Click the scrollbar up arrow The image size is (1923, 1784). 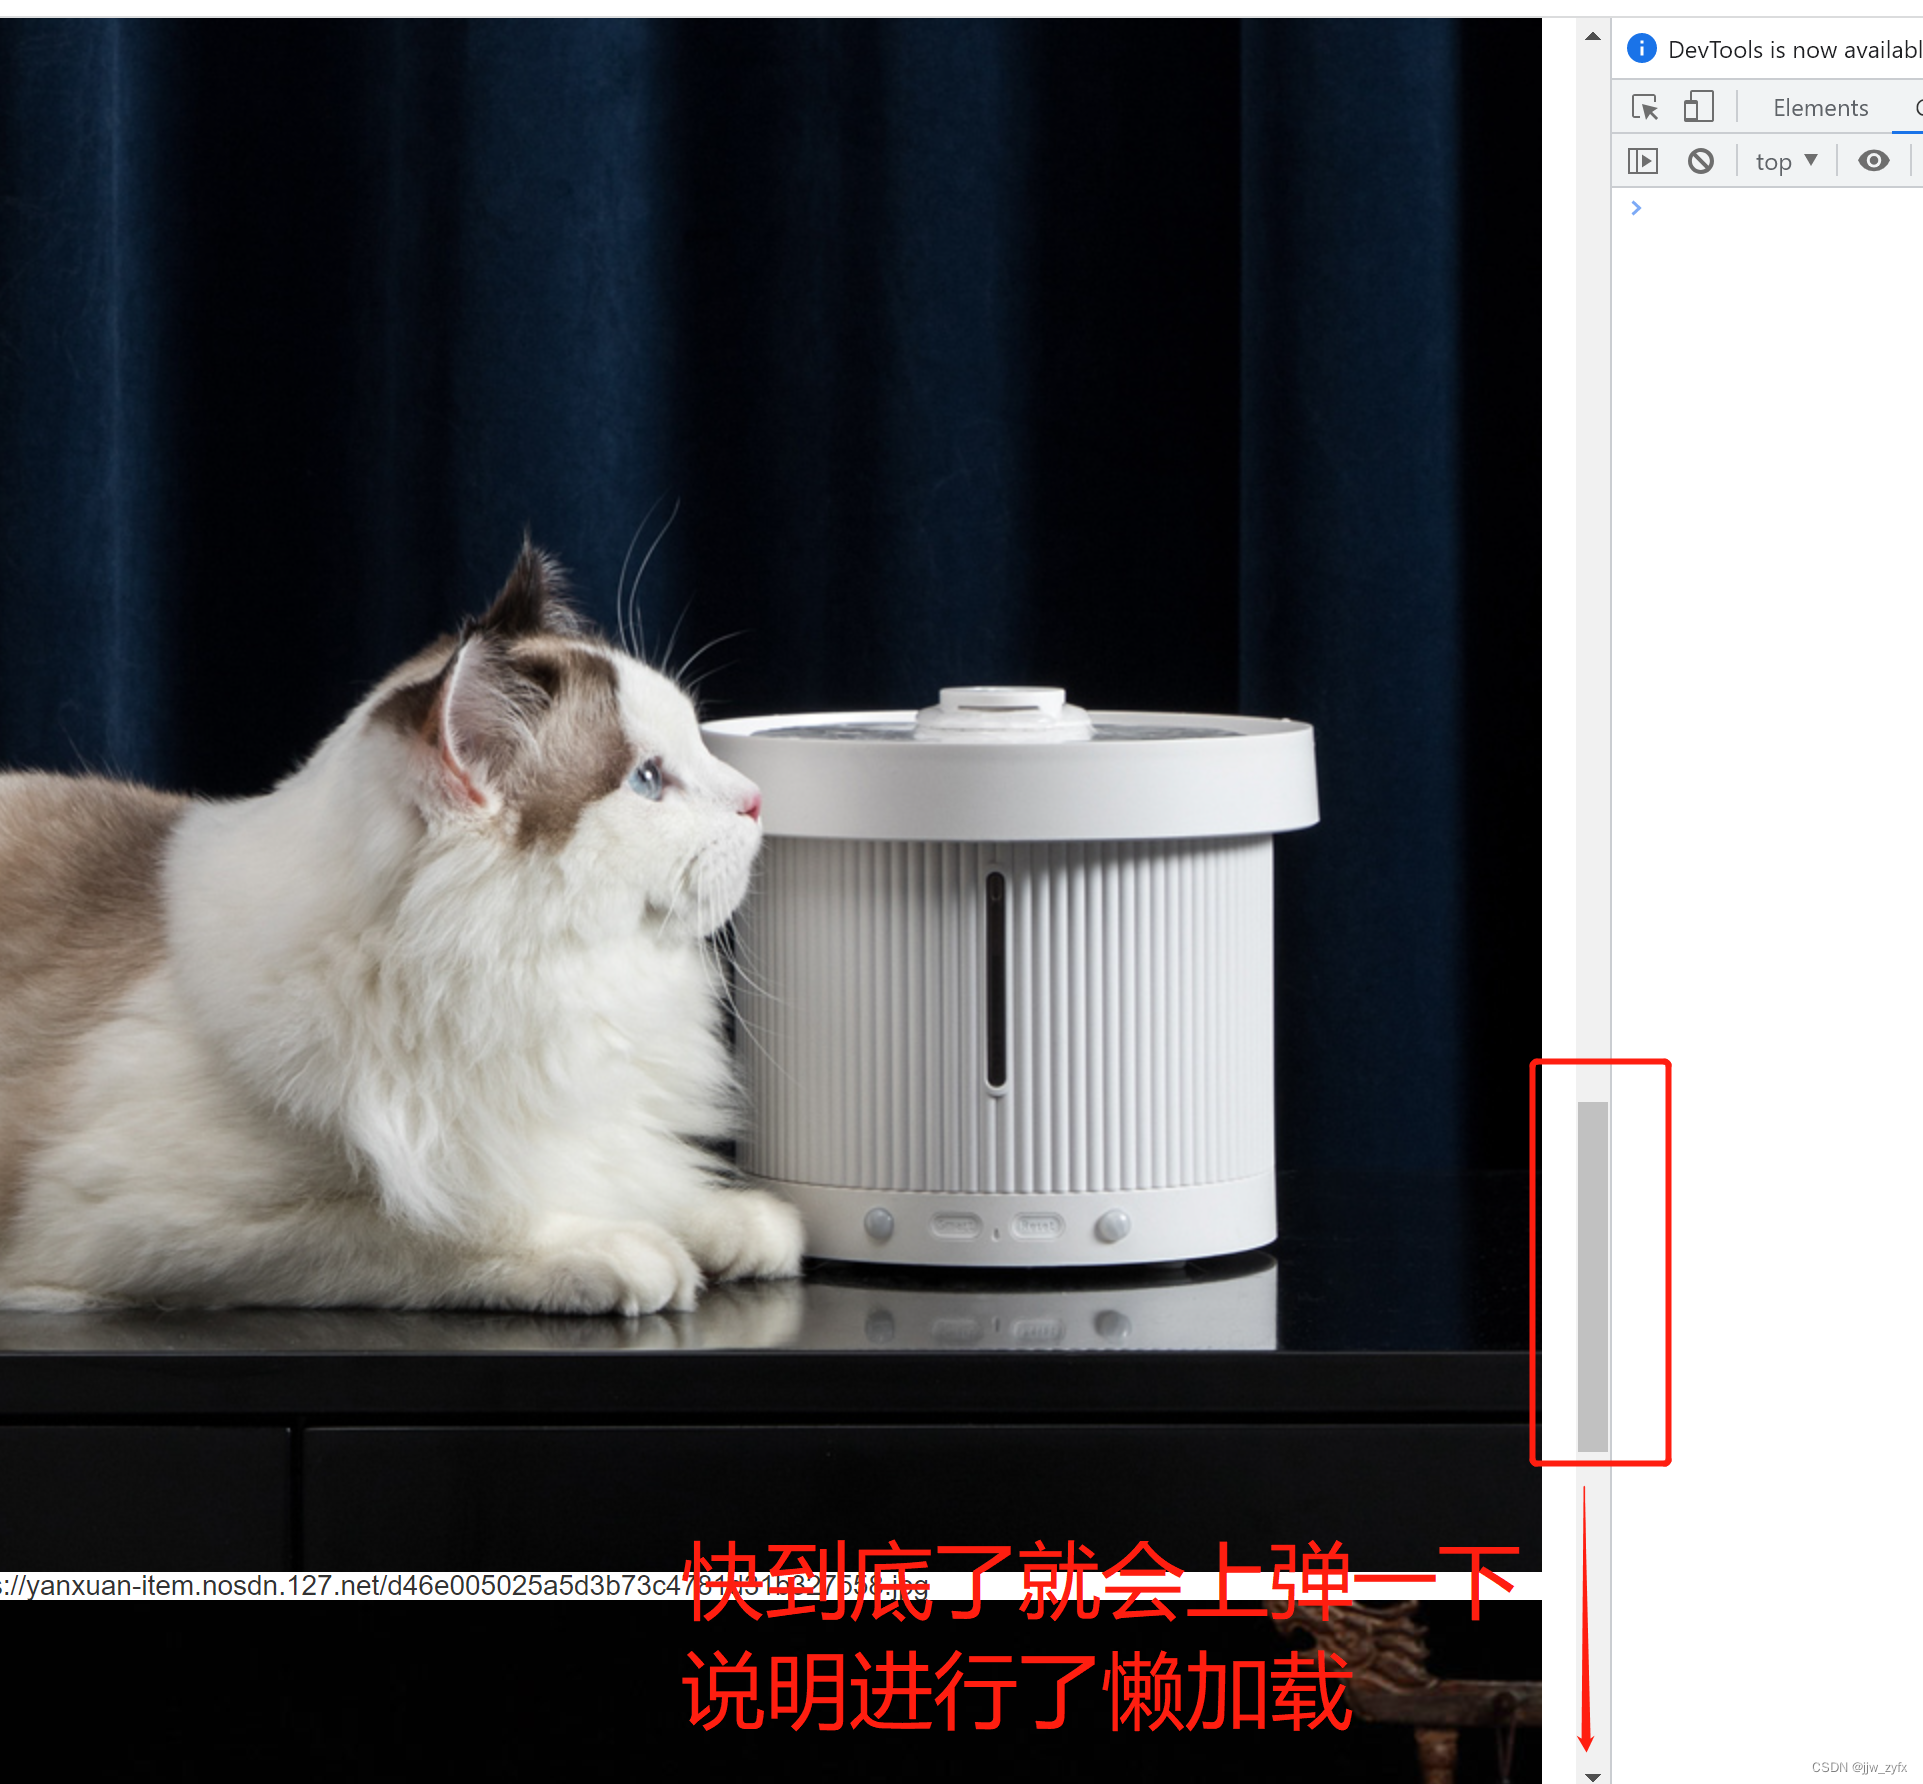click(1593, 37)
